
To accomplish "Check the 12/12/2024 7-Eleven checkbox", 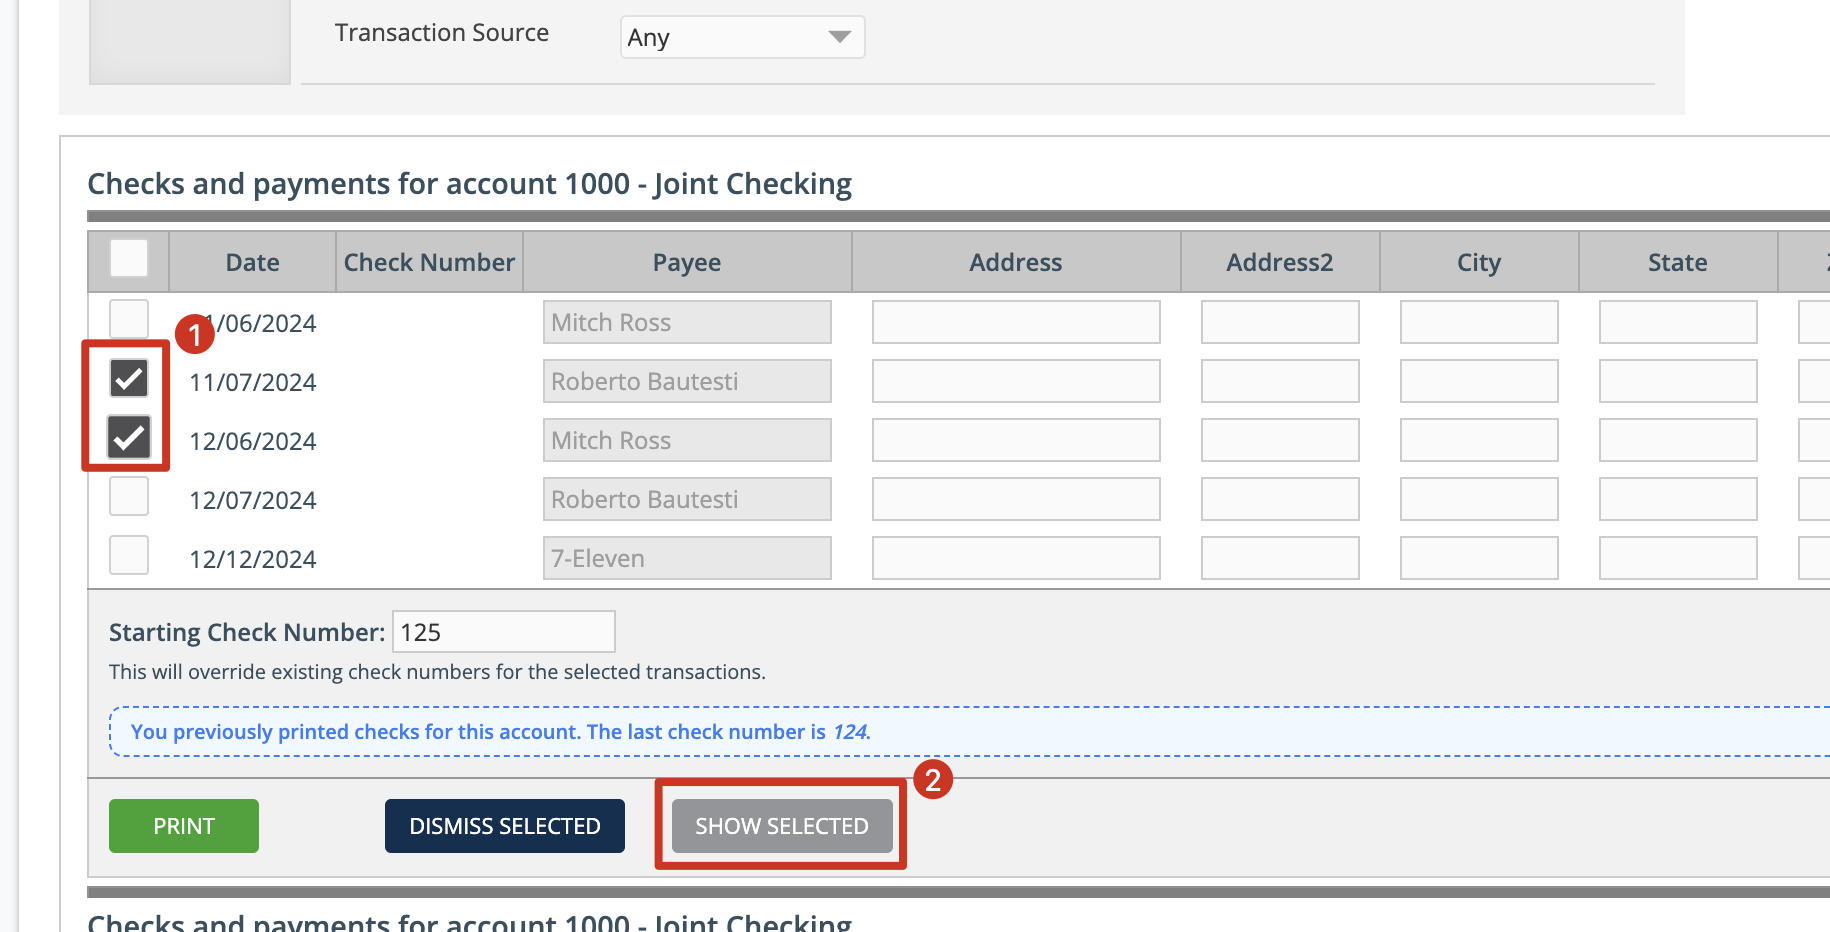I will [129, 555].
